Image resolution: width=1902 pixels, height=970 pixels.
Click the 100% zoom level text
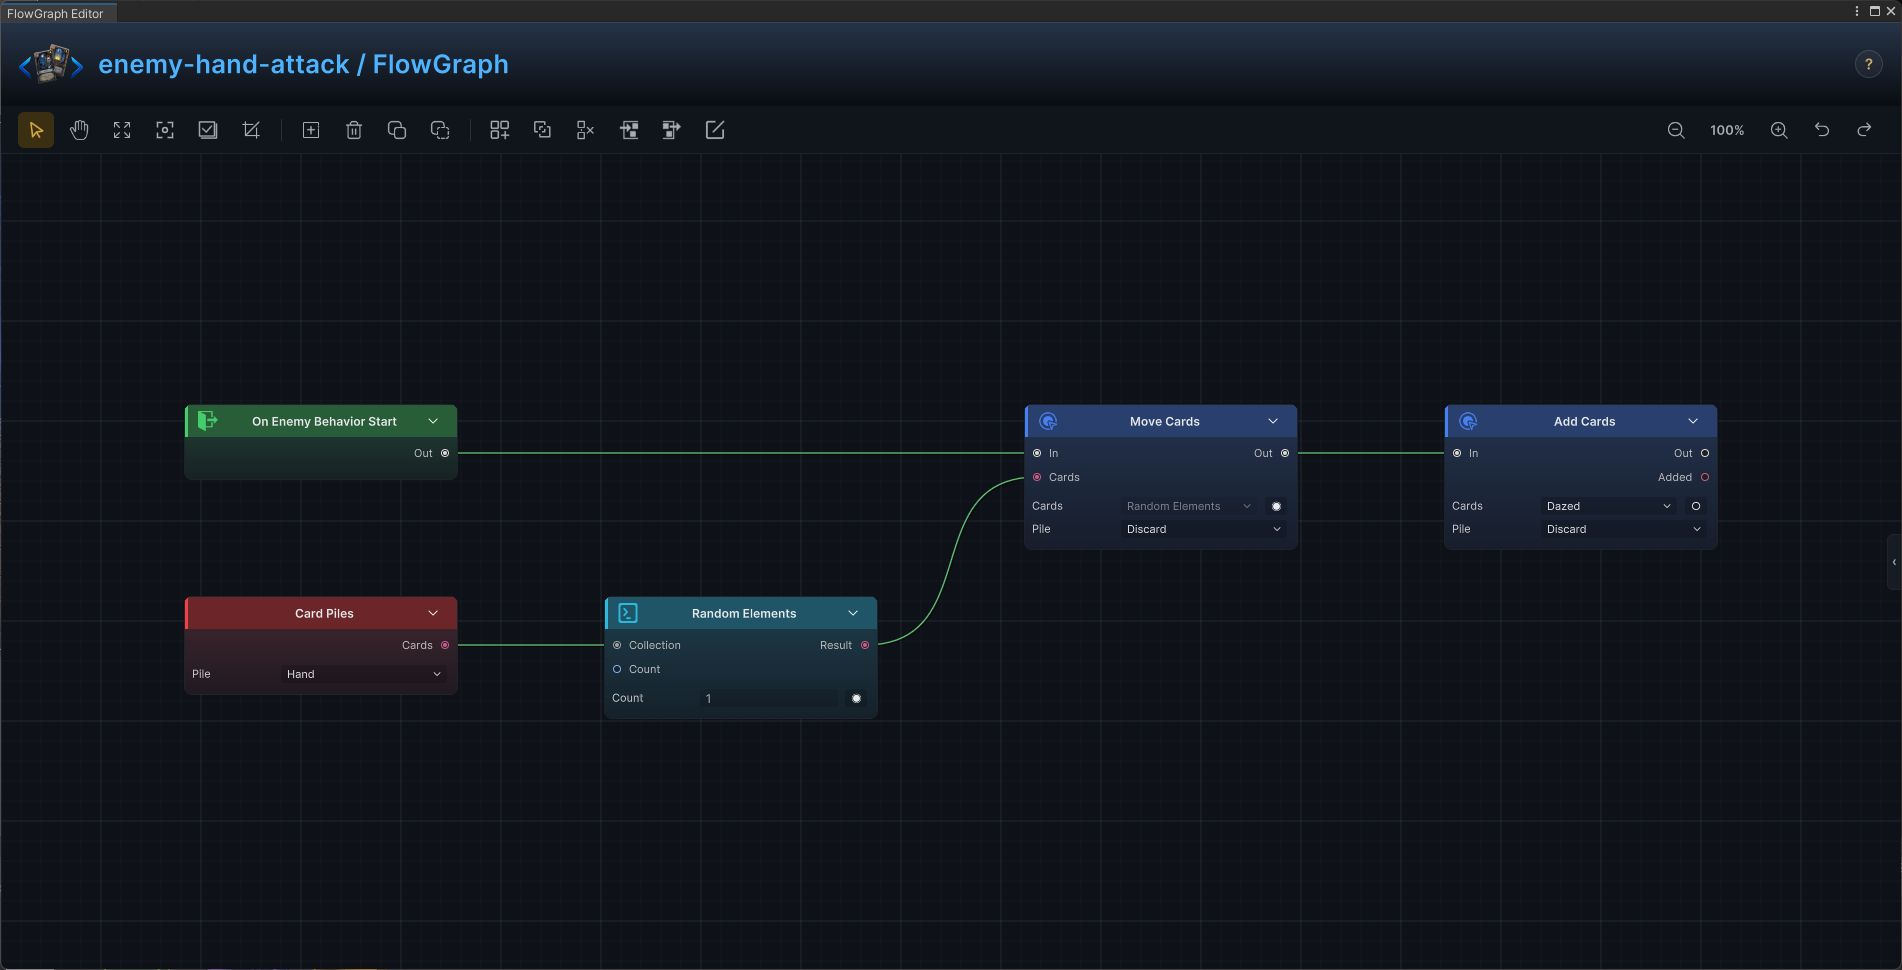[1727, 130]
